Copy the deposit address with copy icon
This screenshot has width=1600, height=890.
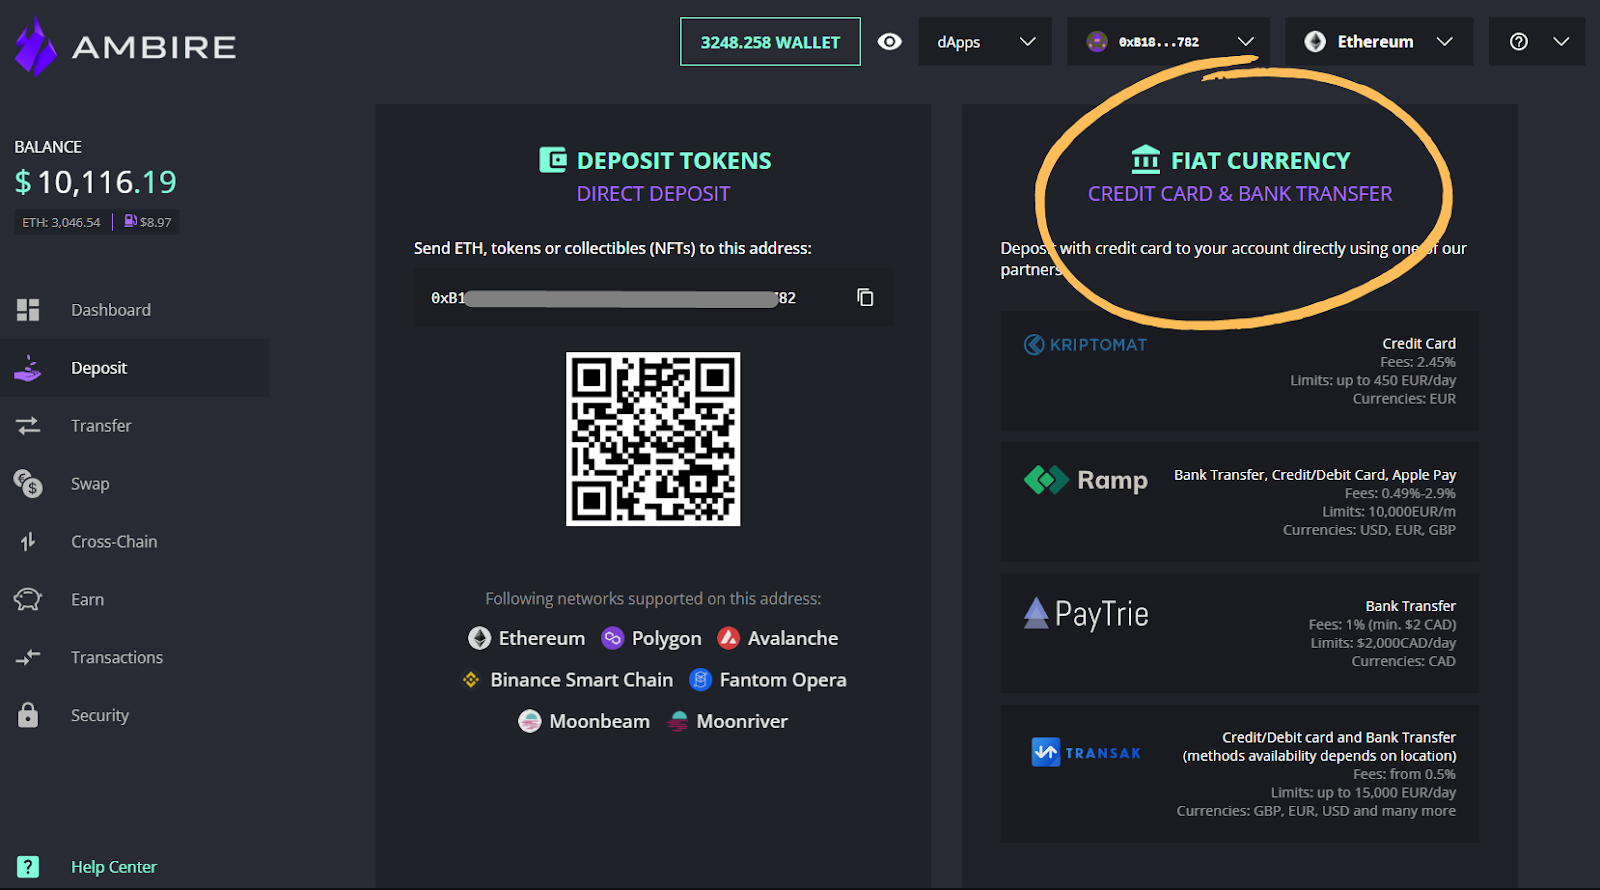865,297
